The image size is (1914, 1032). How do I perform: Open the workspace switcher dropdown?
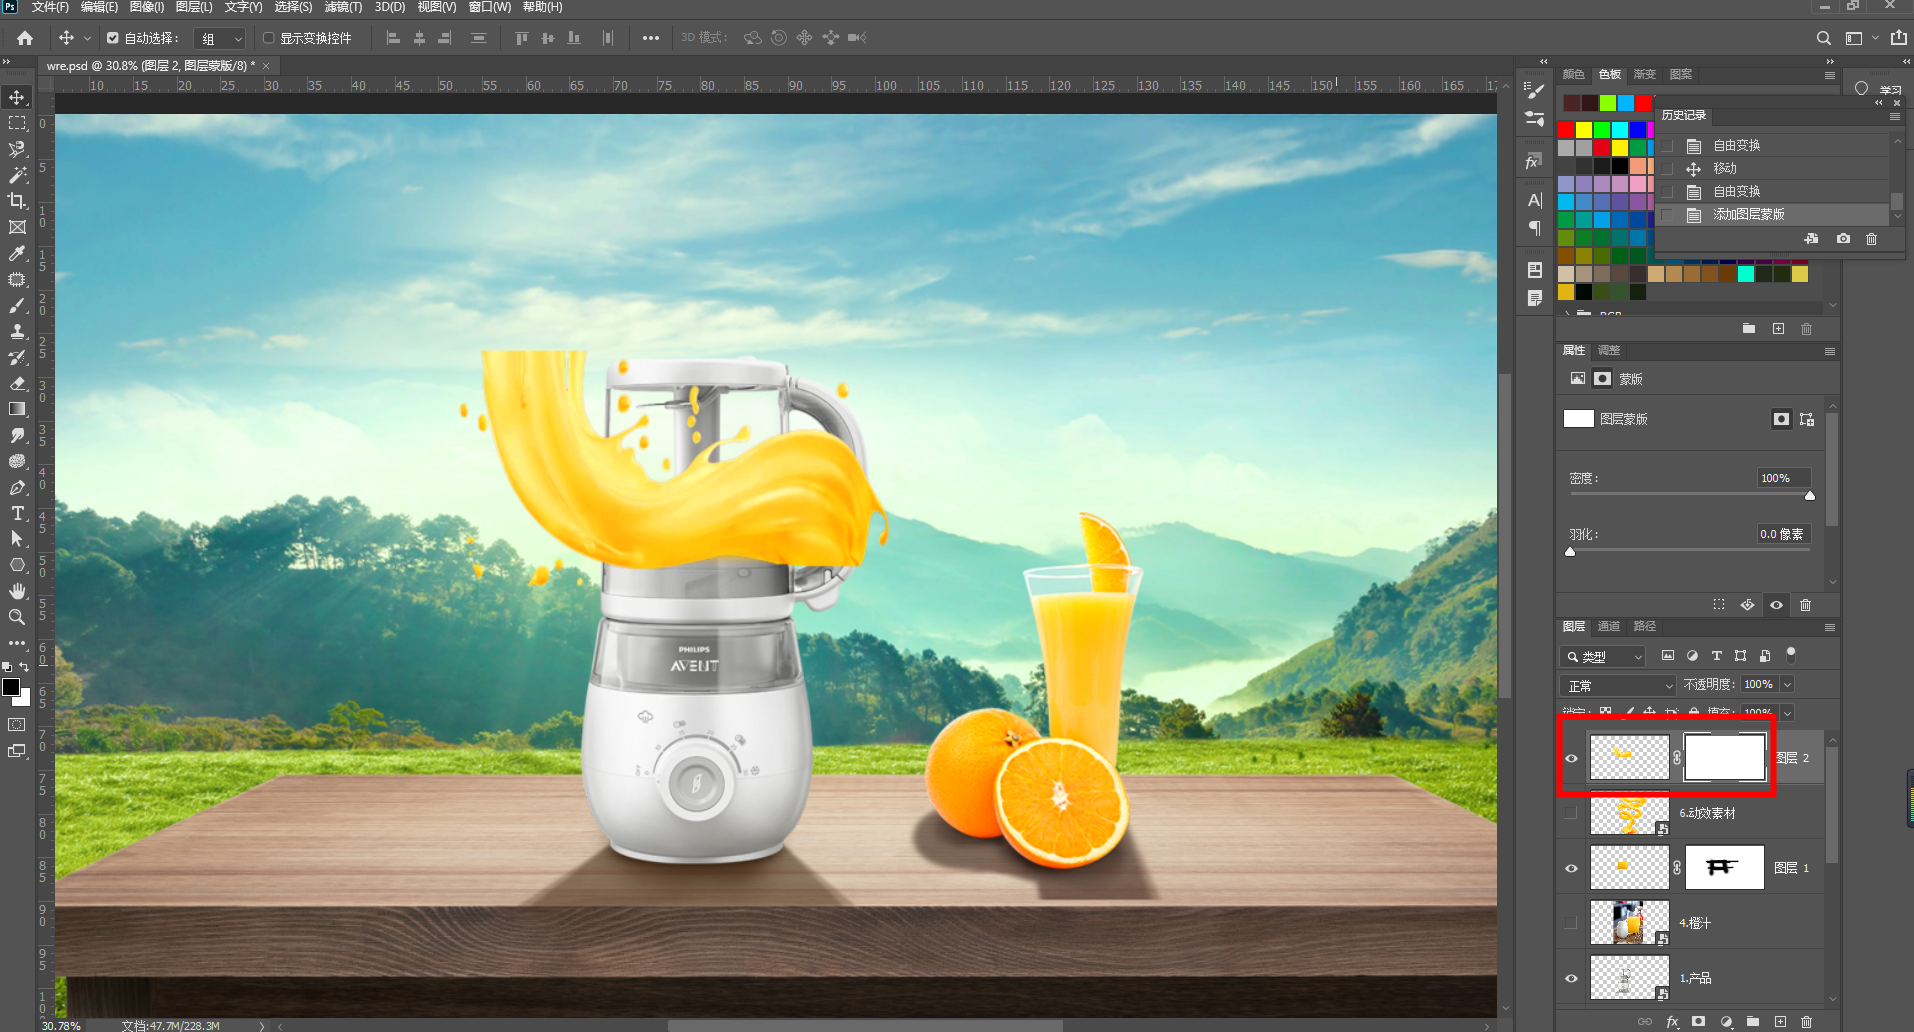1860,38
